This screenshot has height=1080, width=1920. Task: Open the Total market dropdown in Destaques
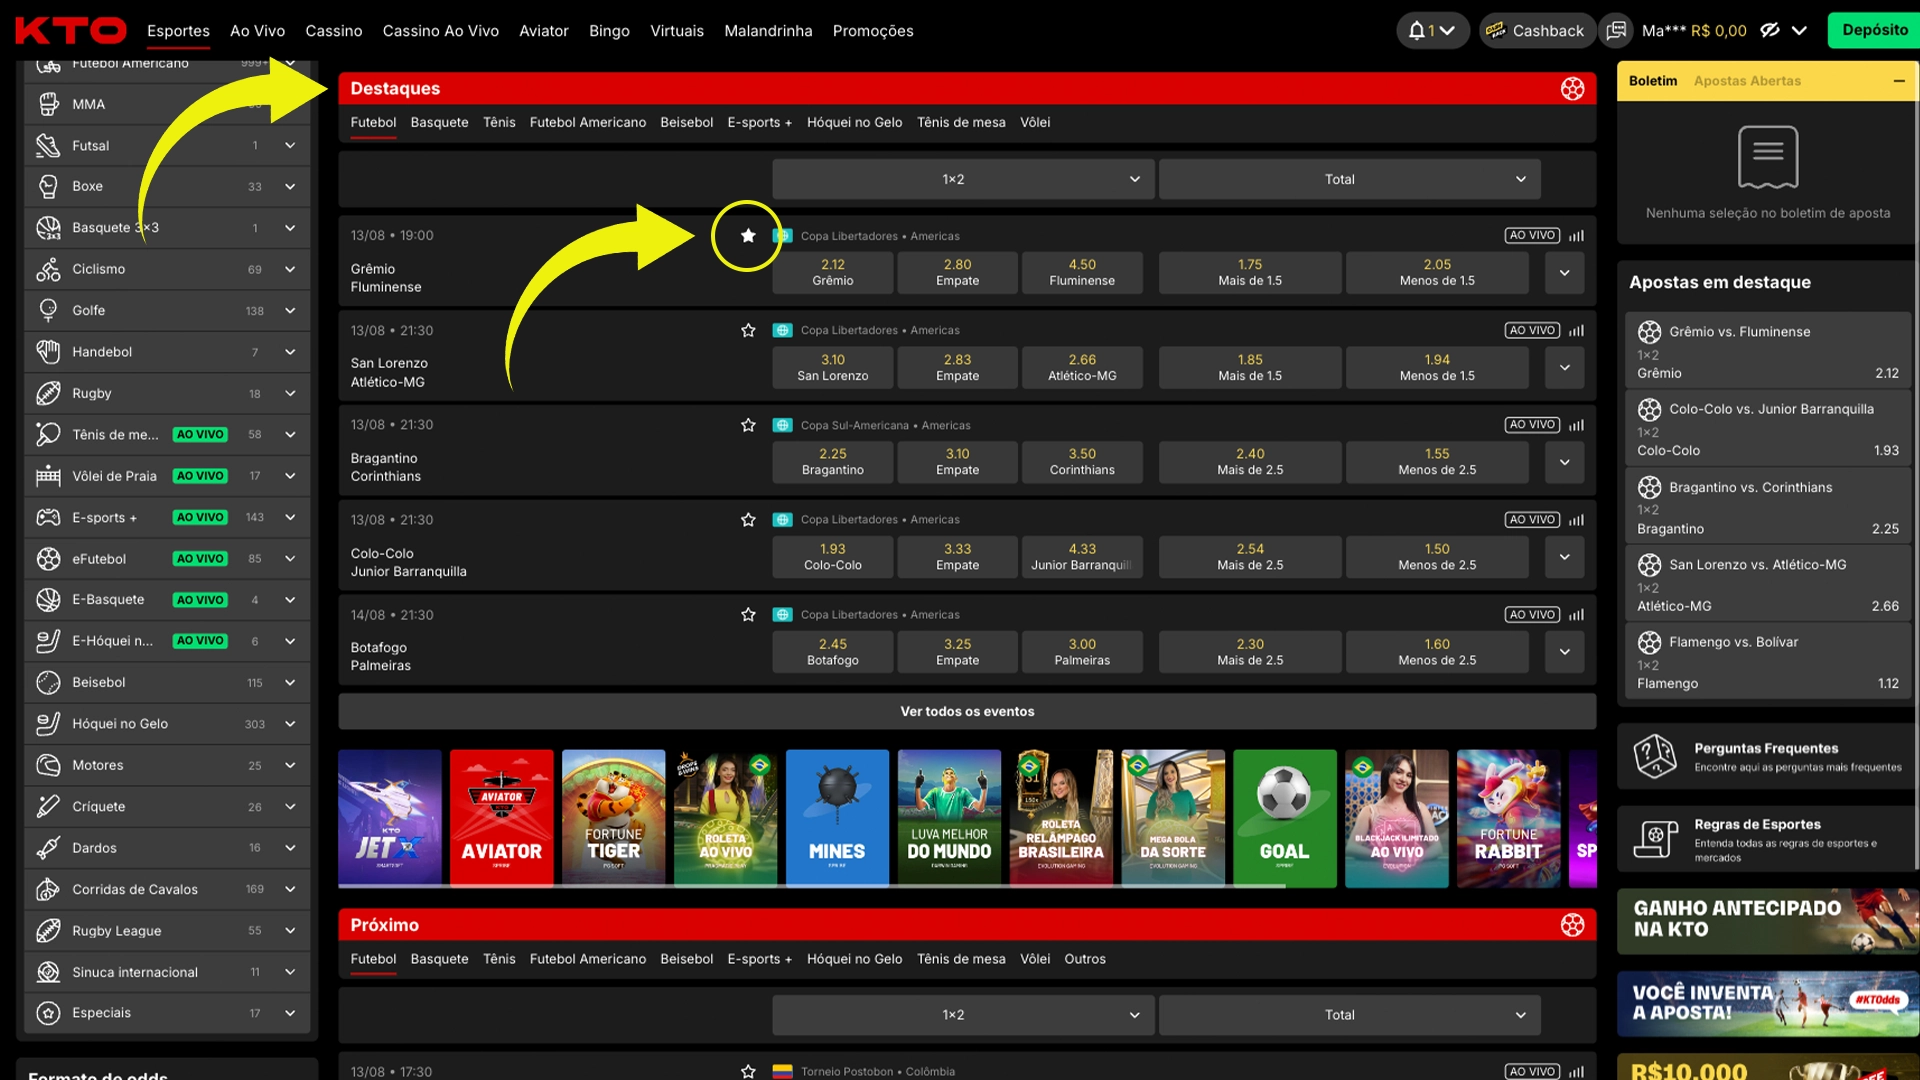click(1349, 179)
